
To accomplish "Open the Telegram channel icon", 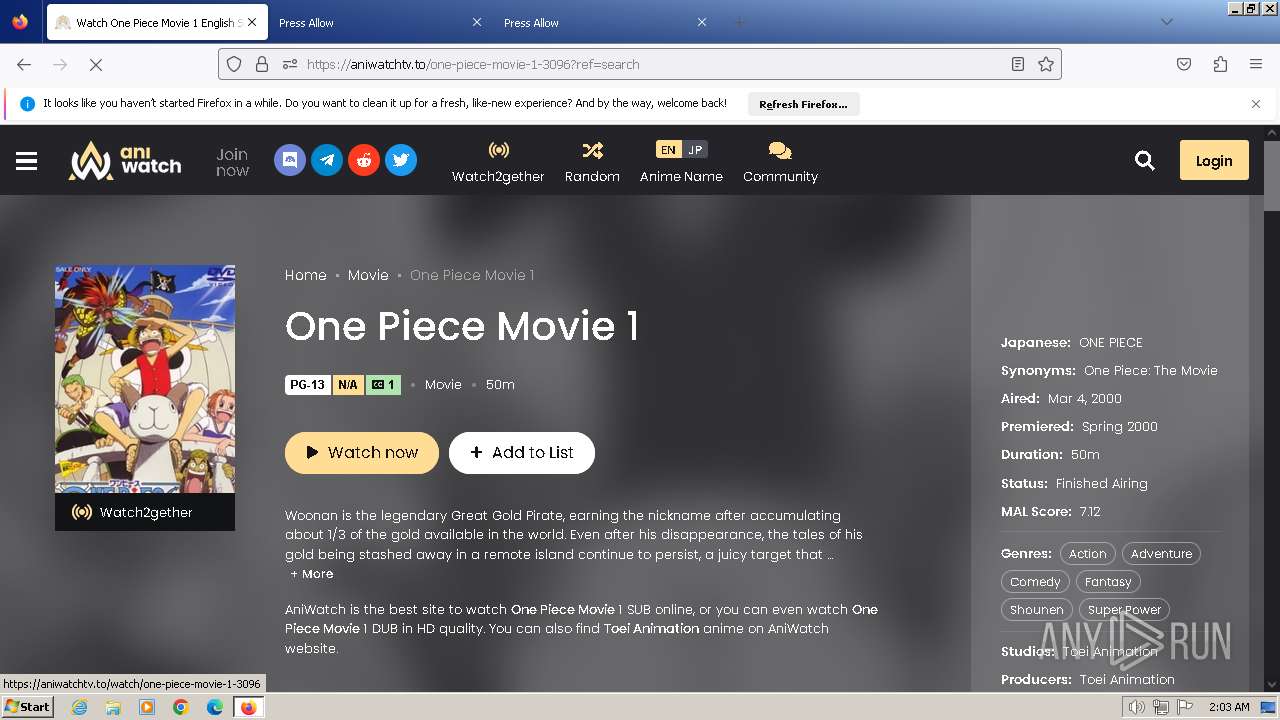I will coord(327,160).
